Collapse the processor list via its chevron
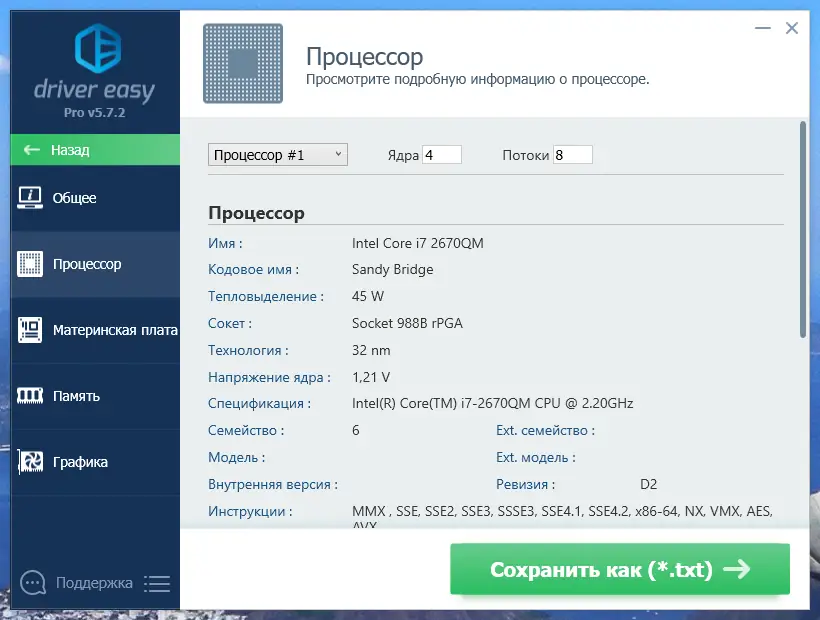This screenshot has height=620, width=820. tap(339, 154)
